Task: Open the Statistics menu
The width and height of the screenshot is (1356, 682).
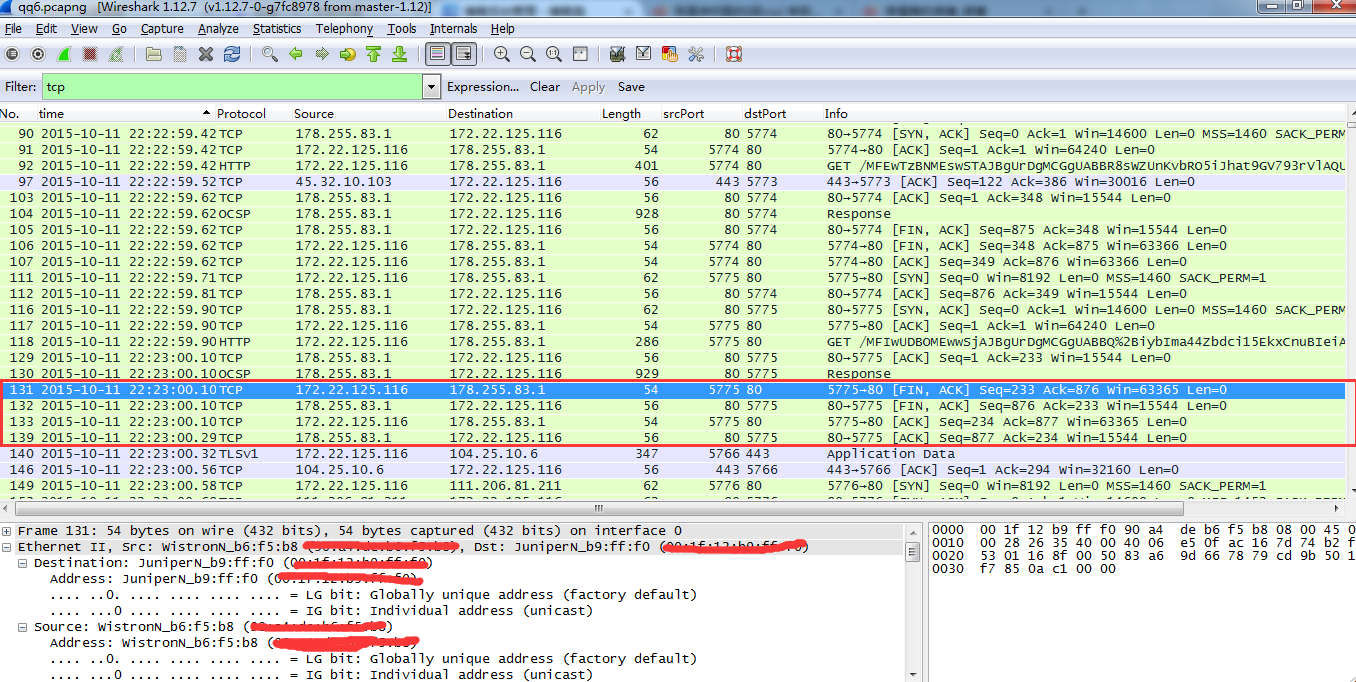Action: pos(277,29)
